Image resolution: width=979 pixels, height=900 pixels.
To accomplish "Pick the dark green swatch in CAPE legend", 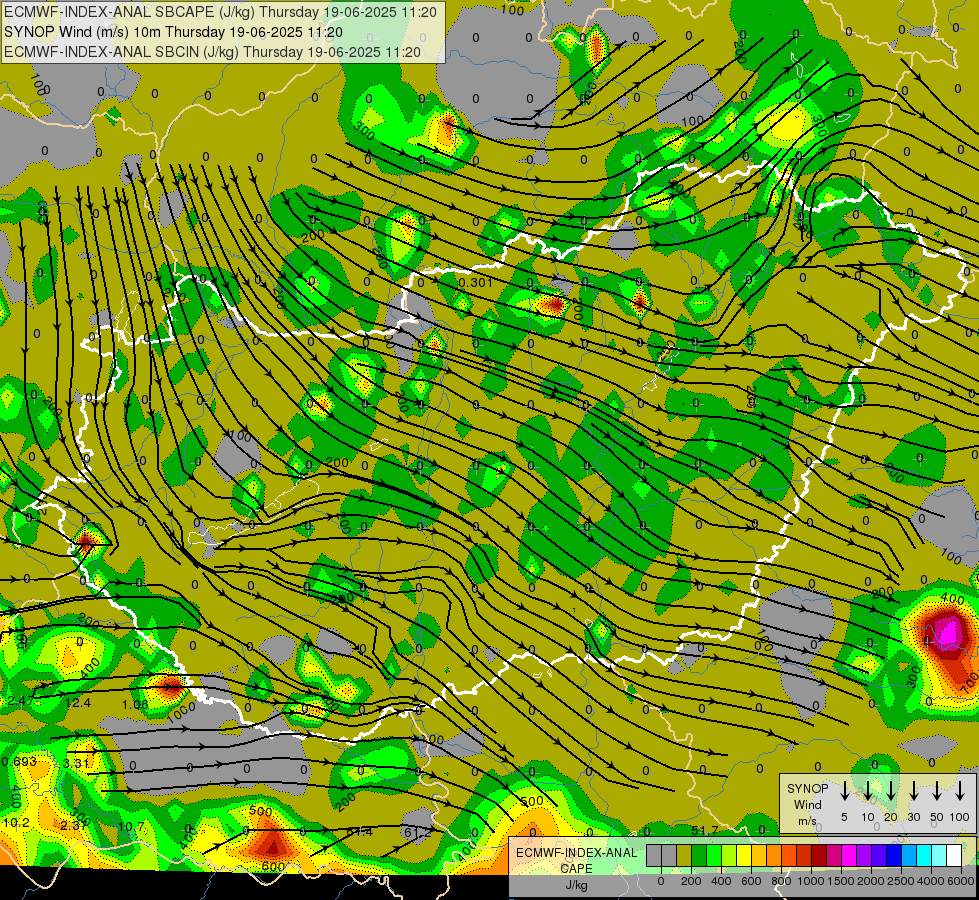I will tap(699, 855).
